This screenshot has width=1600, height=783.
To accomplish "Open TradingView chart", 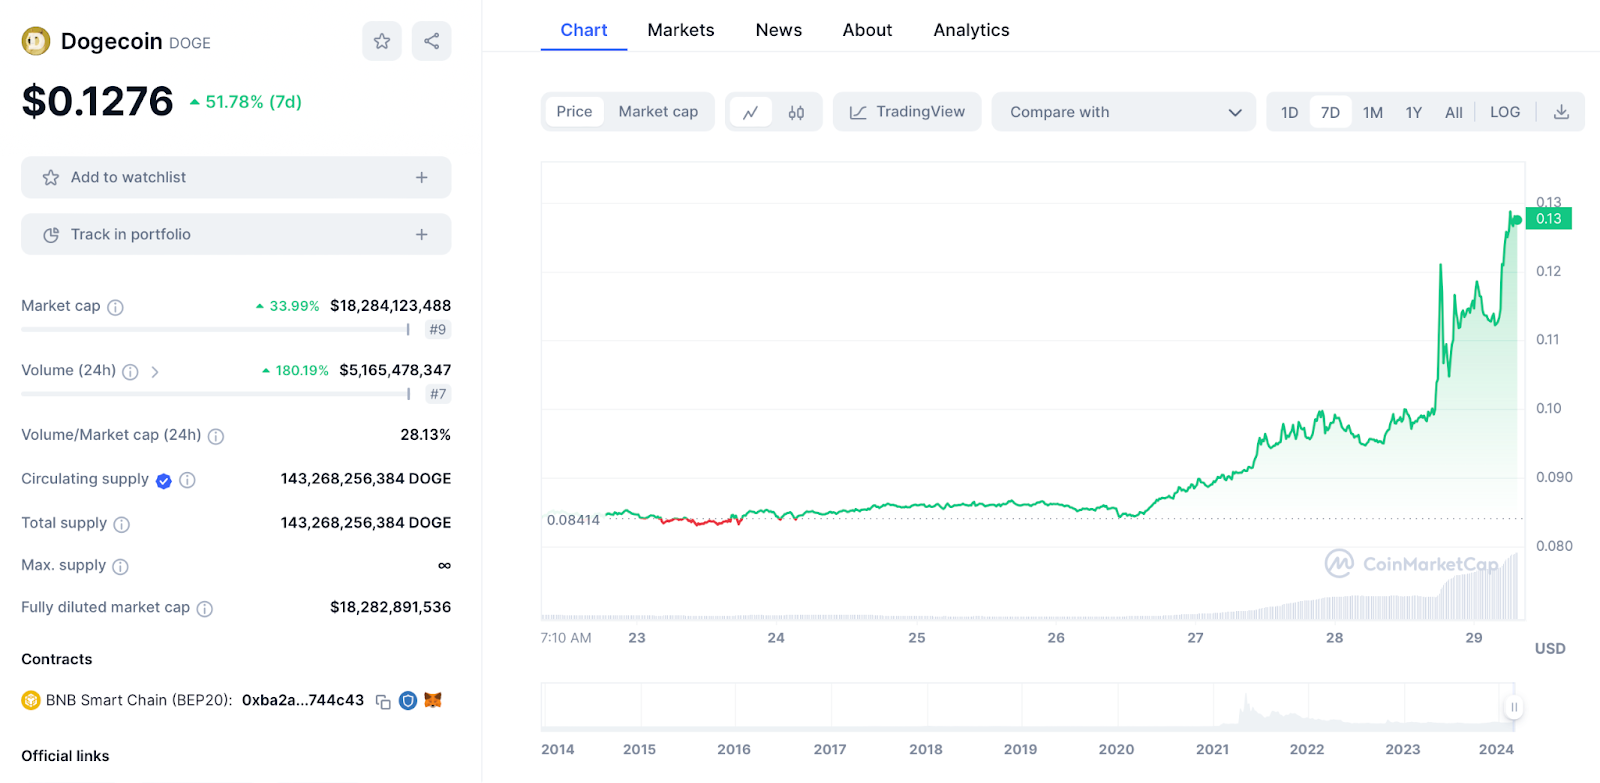I will [x=907, y=112].
